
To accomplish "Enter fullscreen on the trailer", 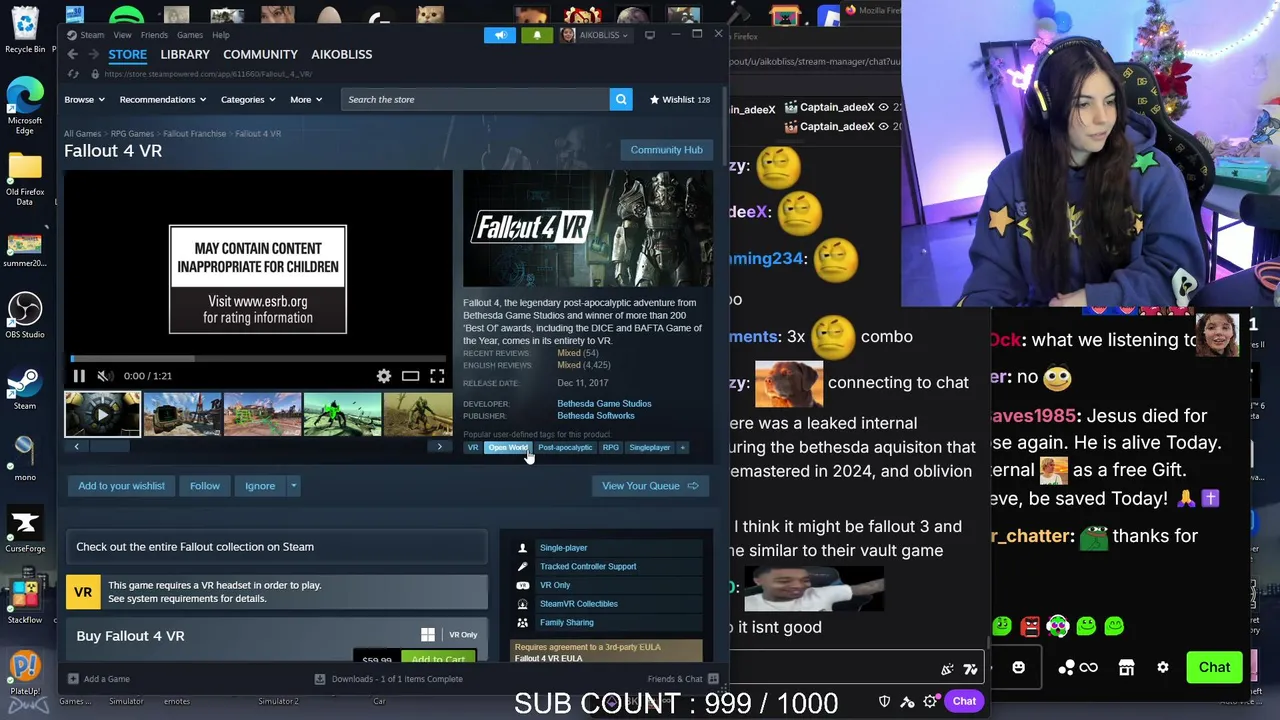I will pos(437,376).
